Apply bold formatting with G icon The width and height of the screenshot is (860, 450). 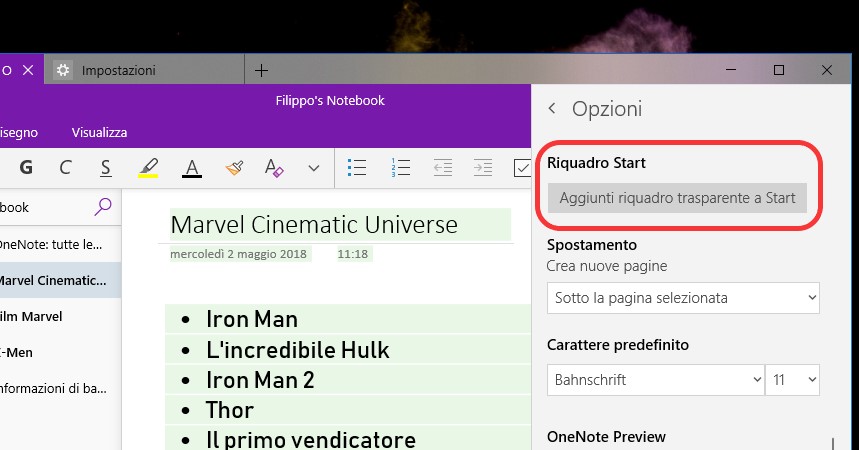pos(26,167)
